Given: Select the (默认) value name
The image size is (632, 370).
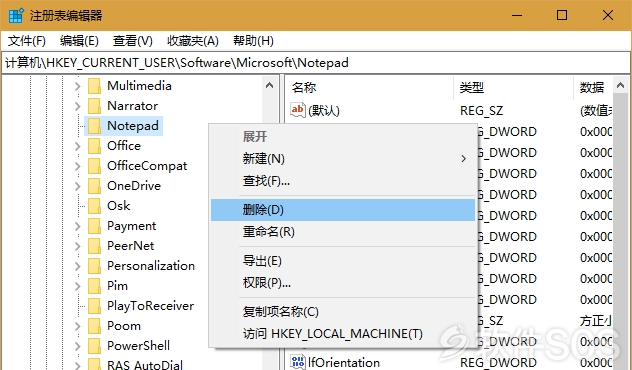Looking at the screenshot, I should click(x=324, y=110).
